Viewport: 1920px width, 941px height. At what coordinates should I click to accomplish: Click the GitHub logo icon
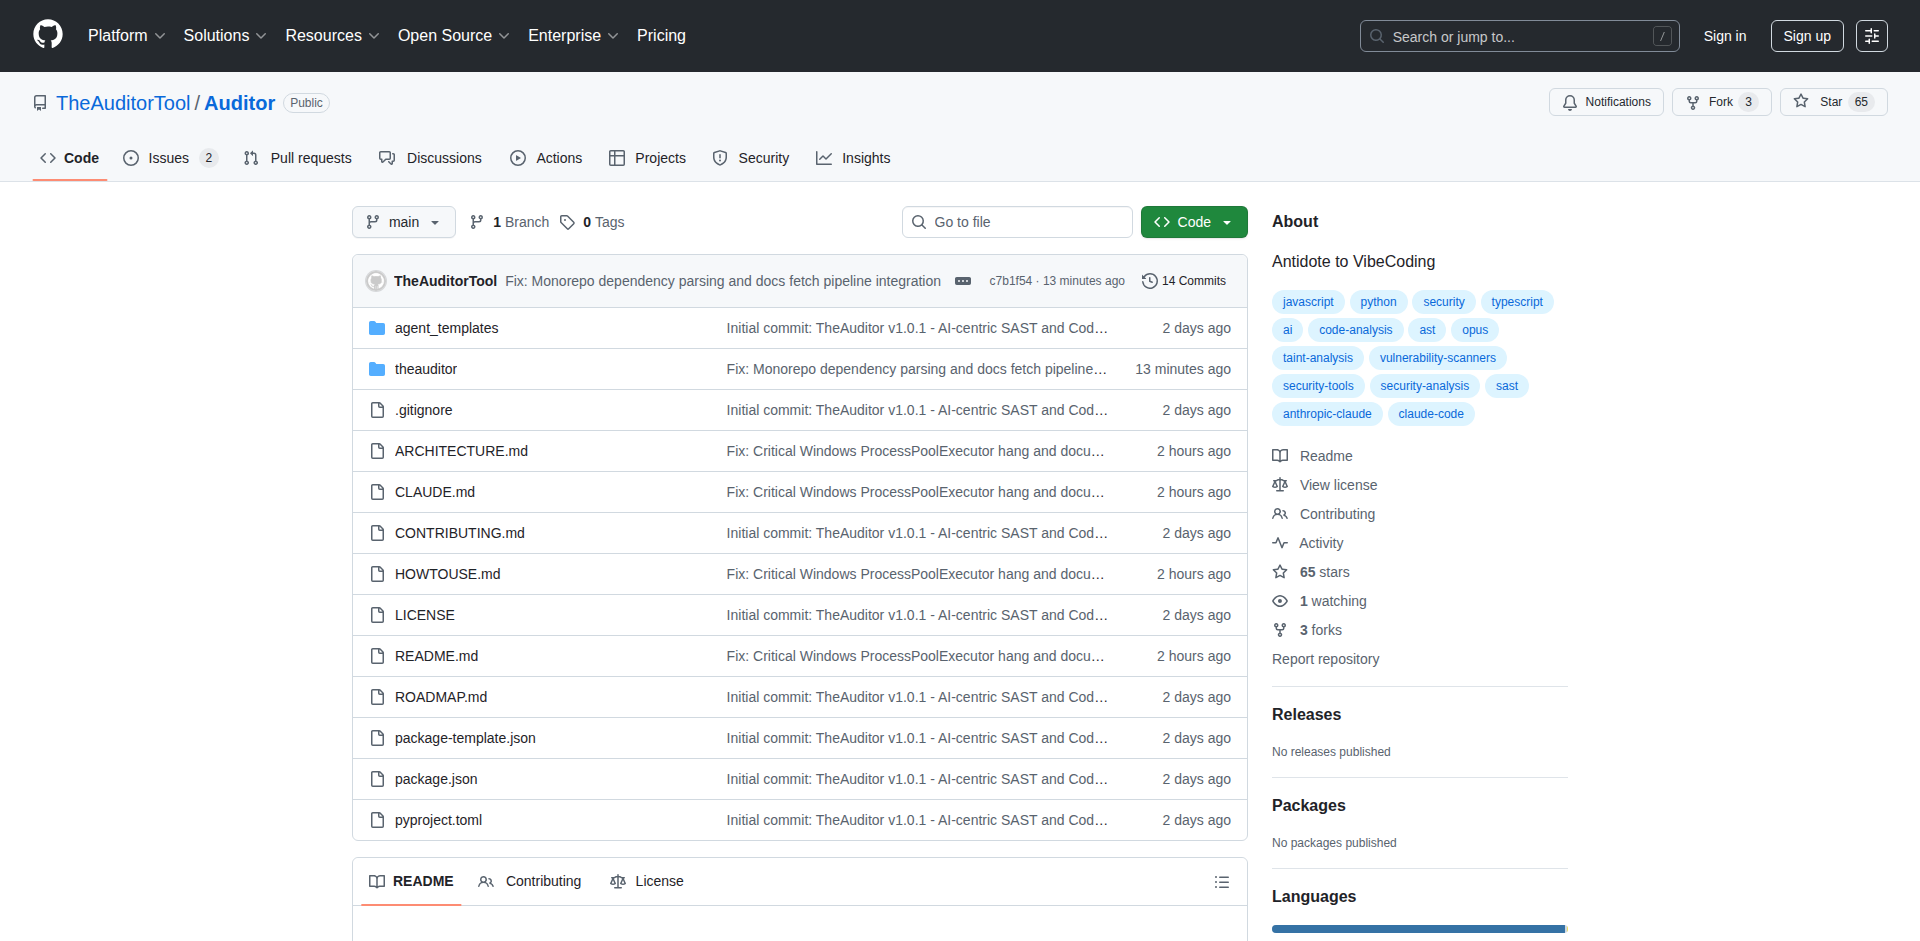48,35
